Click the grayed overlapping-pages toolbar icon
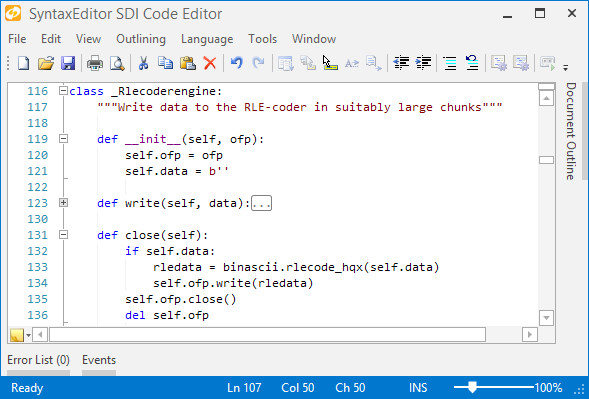The width and height of the screenshot is (589, 399). coord(308,63)
